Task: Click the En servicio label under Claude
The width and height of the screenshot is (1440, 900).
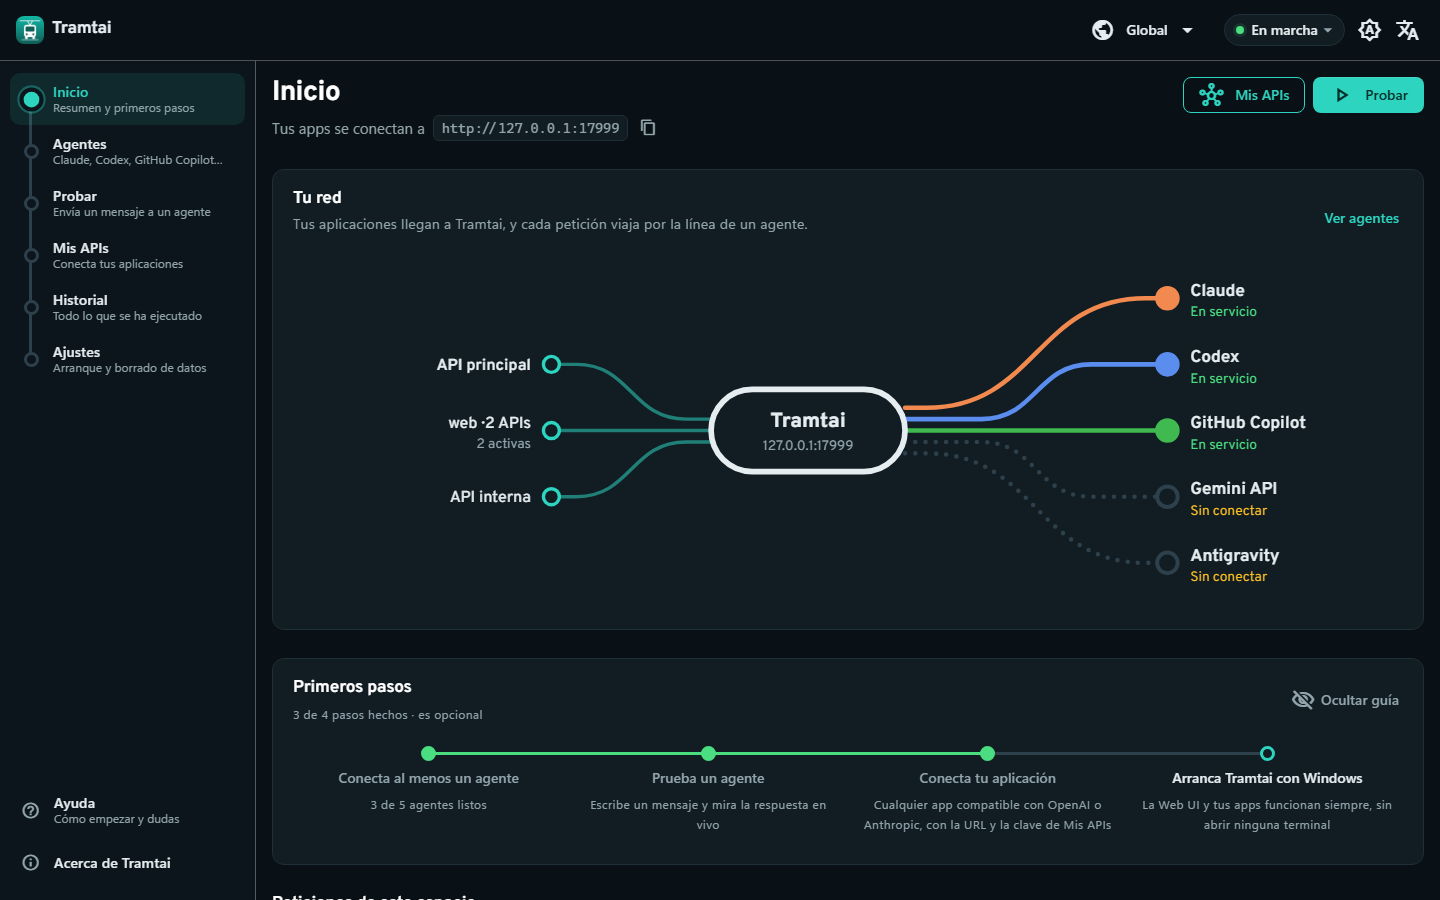Action: pyautogui.click(x=1223, y=311)
